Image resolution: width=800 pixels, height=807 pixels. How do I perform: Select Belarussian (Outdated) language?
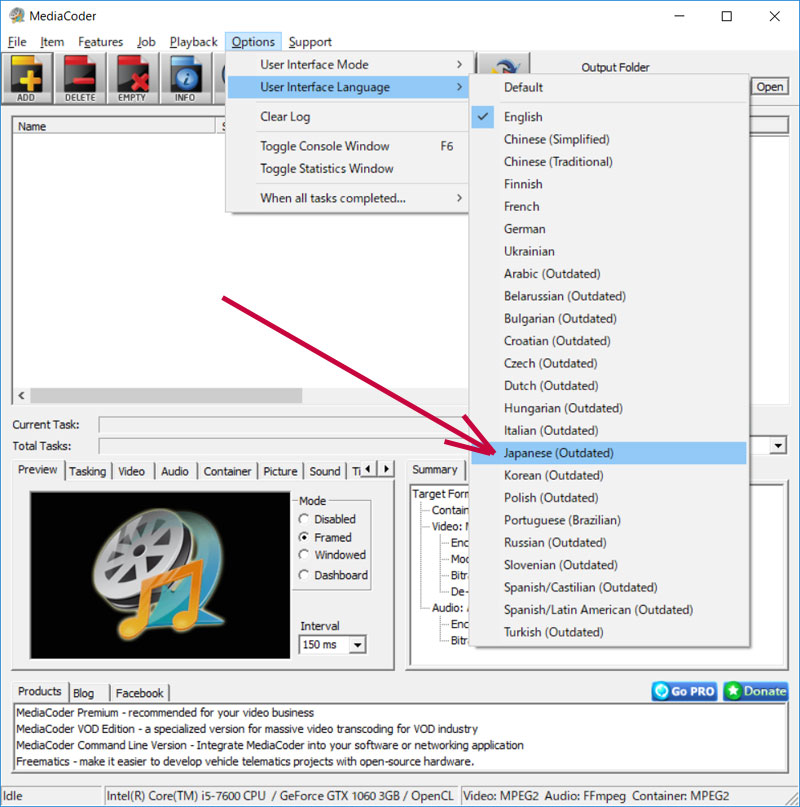tap(608, 296)
